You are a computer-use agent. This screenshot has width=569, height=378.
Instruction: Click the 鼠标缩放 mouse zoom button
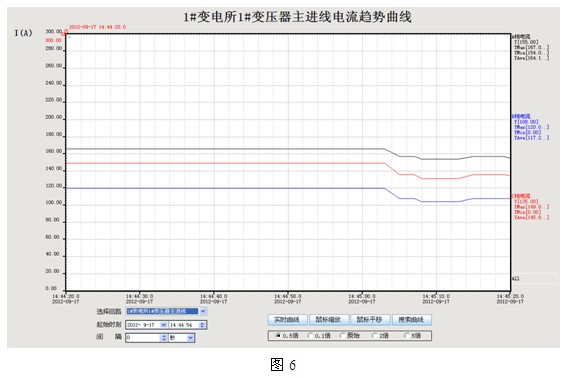(328, 320)
